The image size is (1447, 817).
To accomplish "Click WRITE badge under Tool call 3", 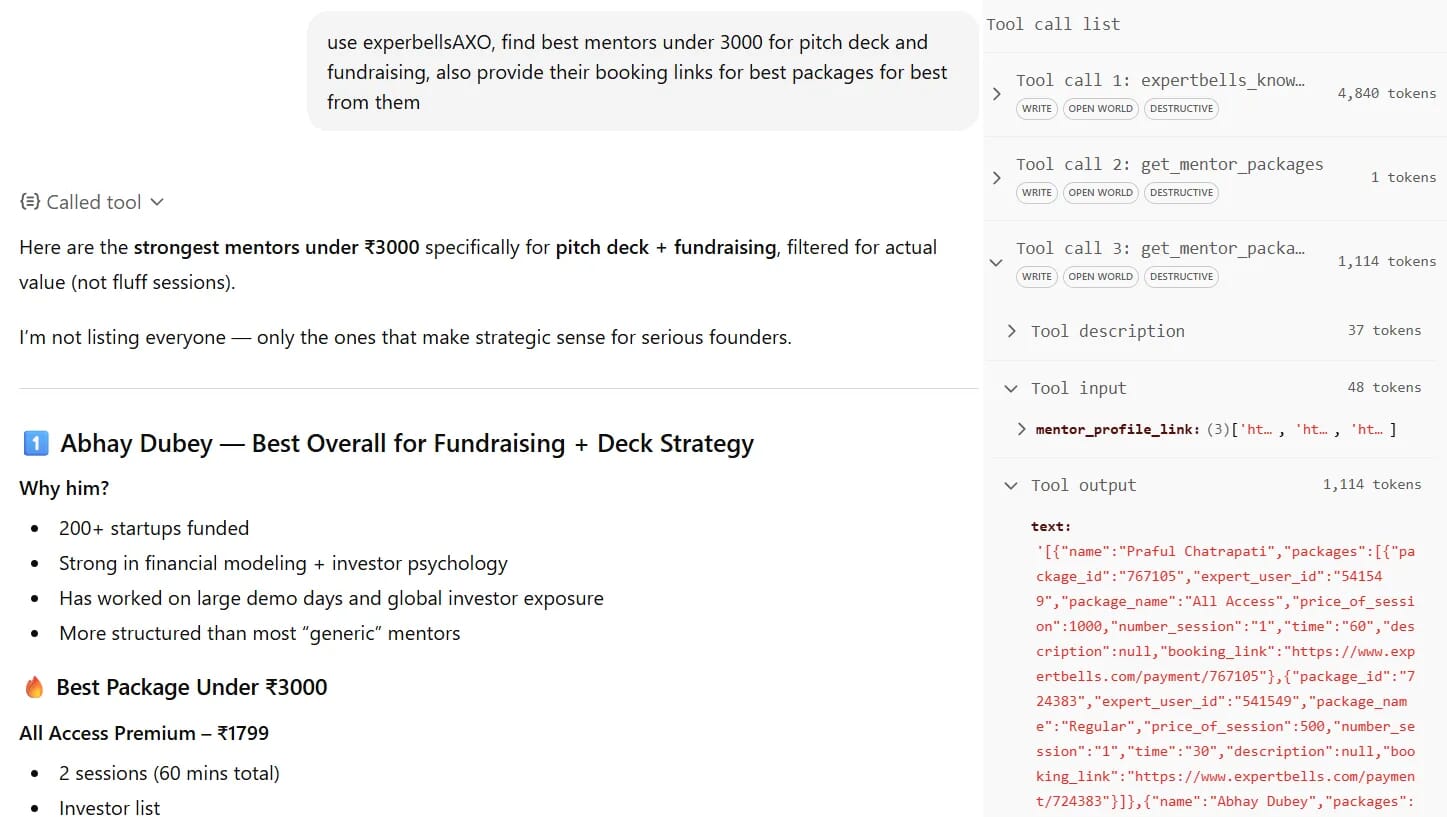I will (x=1036, y=276).
